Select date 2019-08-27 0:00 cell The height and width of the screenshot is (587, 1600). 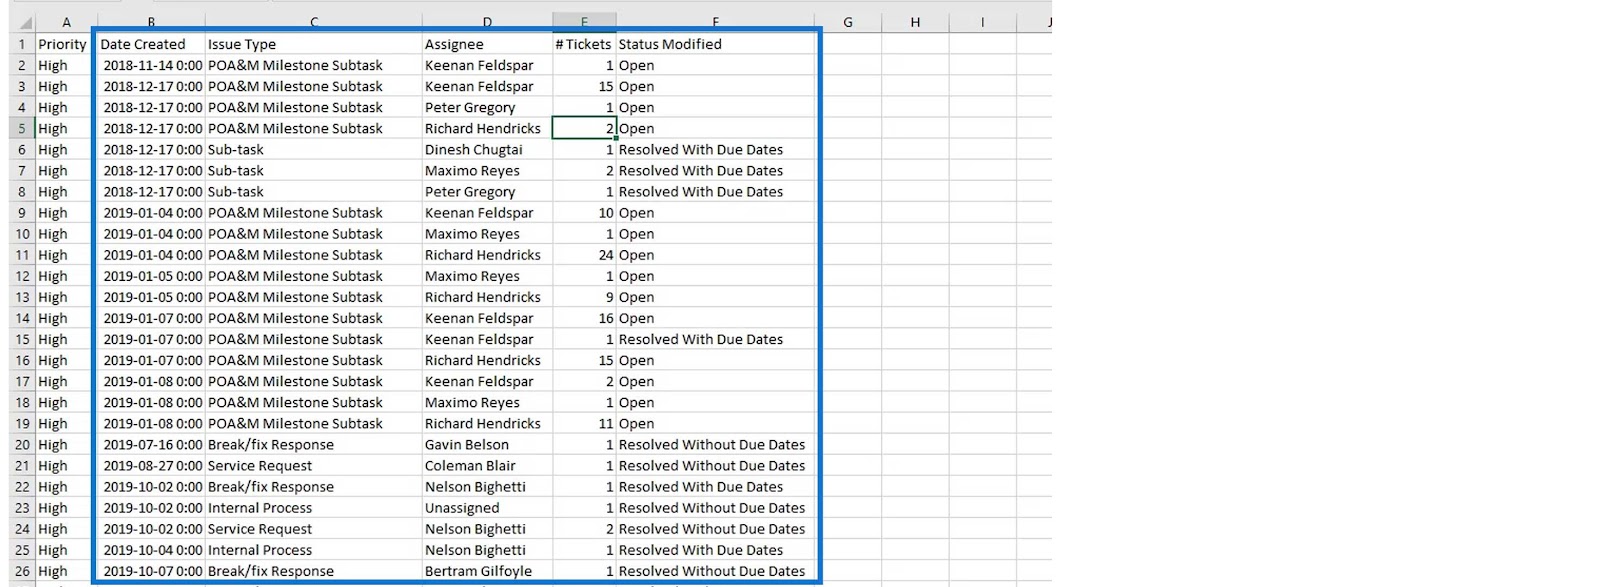151,465
